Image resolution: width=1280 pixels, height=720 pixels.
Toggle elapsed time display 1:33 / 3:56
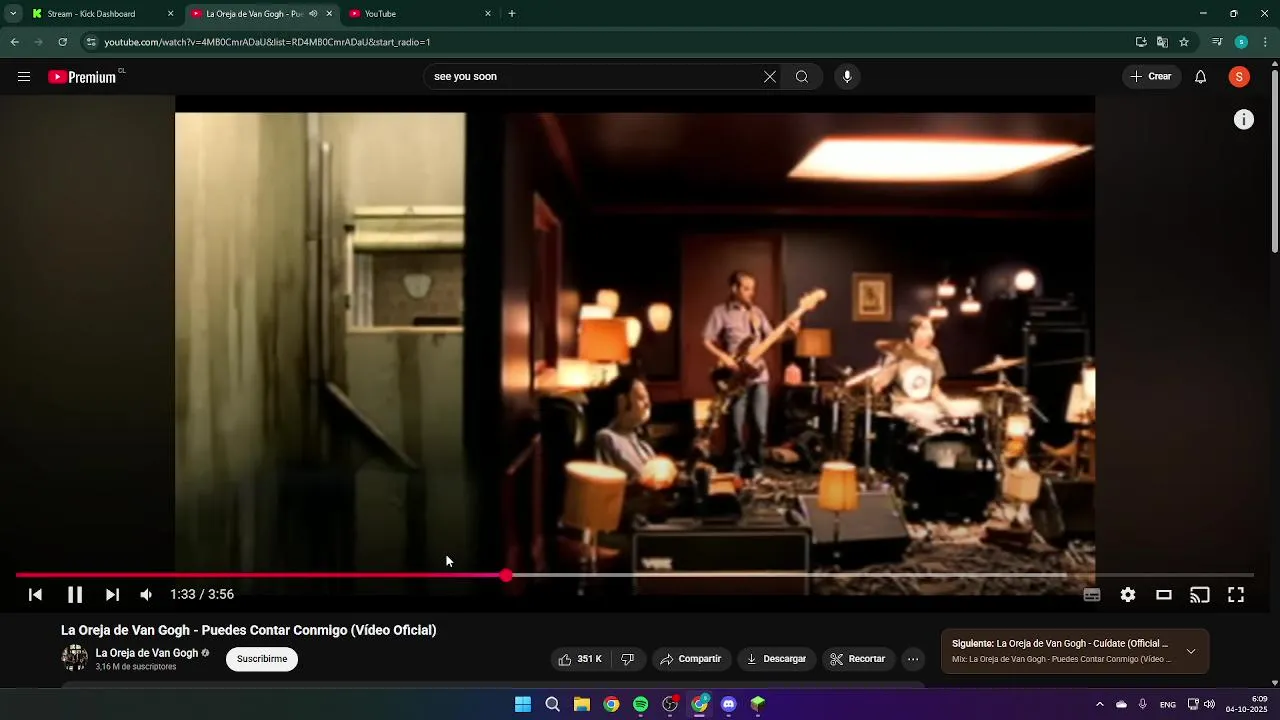202,595
